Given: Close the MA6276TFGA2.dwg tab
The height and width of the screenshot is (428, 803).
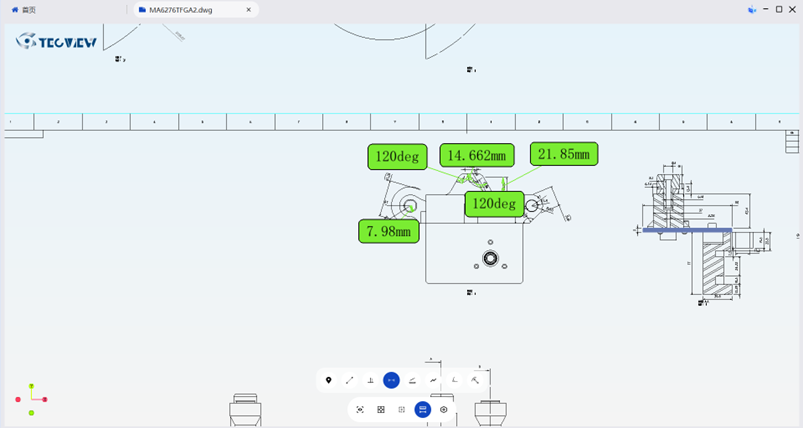Looking at the screenshot, I should point(247,9).
